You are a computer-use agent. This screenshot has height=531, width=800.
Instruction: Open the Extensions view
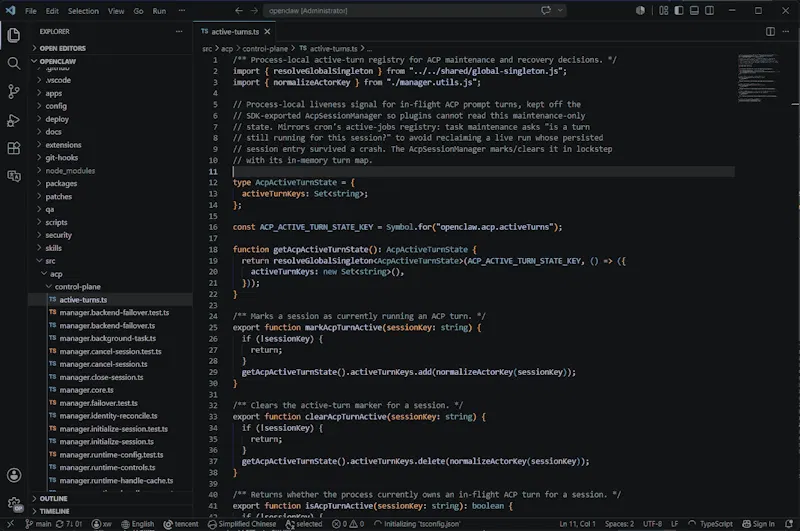(14, 148)
